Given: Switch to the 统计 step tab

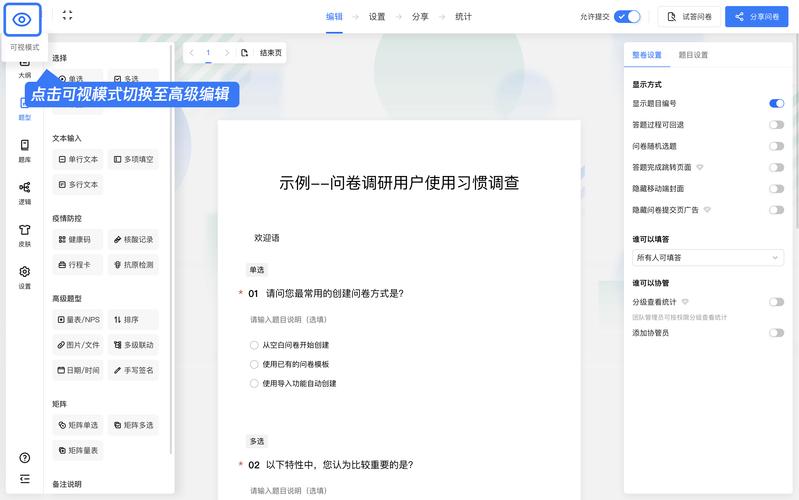Looking at the screenshot, I should pos(463,17).
